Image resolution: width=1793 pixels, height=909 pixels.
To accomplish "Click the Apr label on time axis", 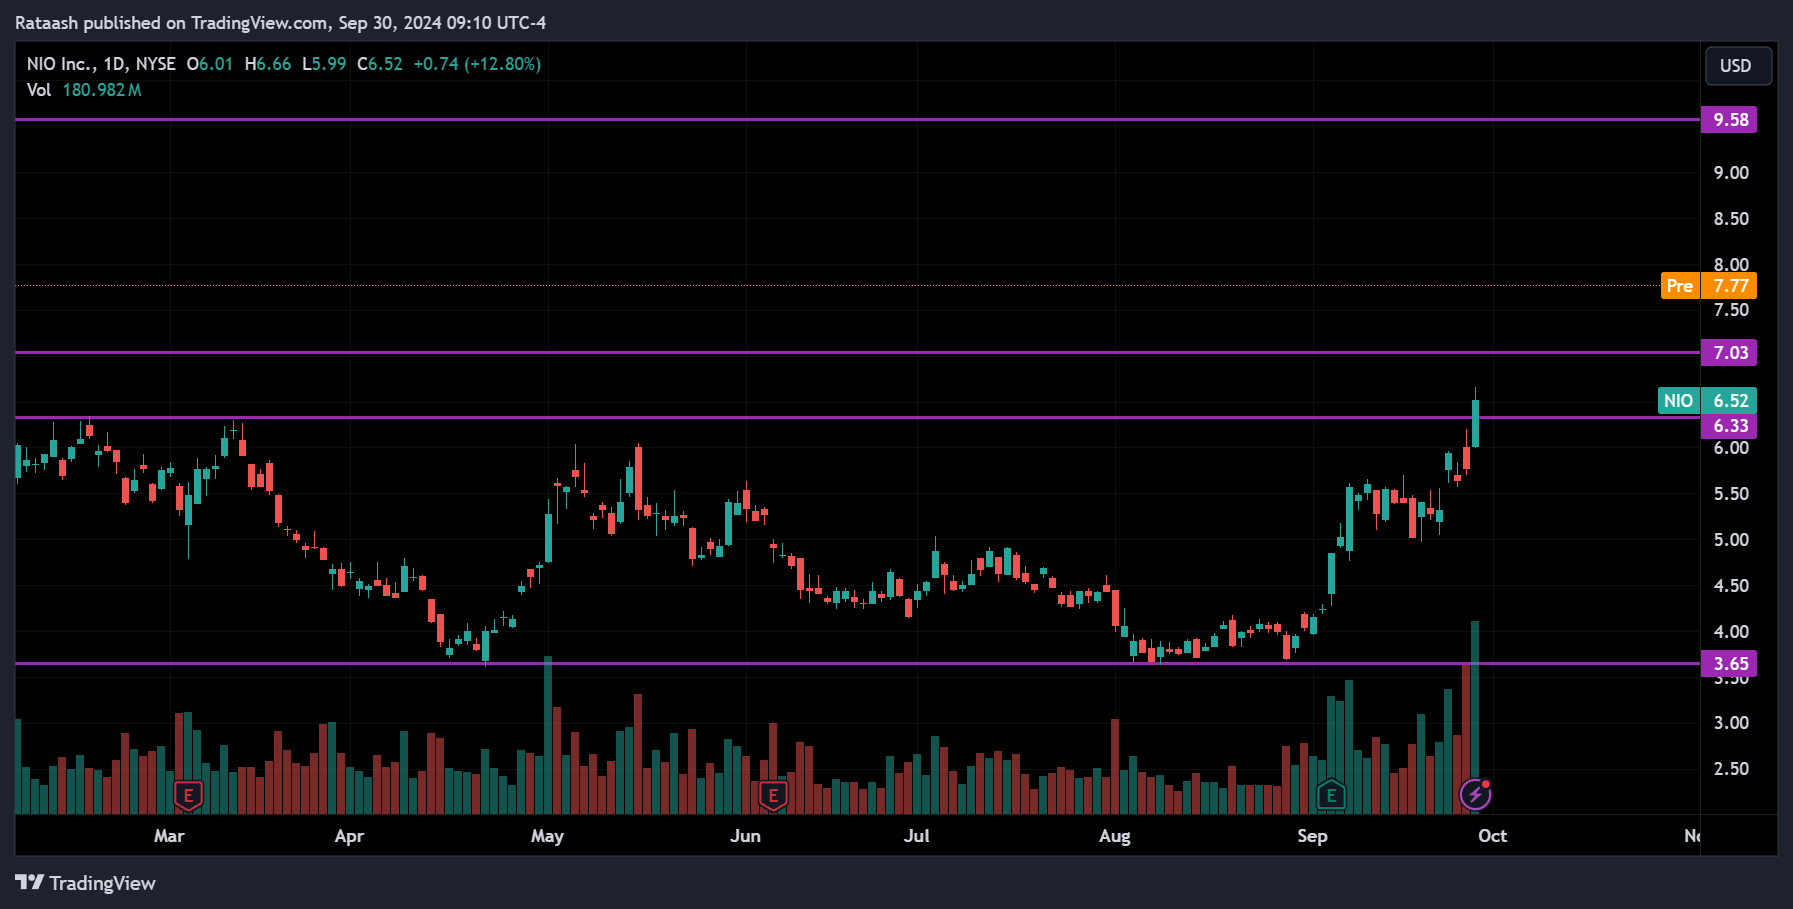I will (349, 836).
